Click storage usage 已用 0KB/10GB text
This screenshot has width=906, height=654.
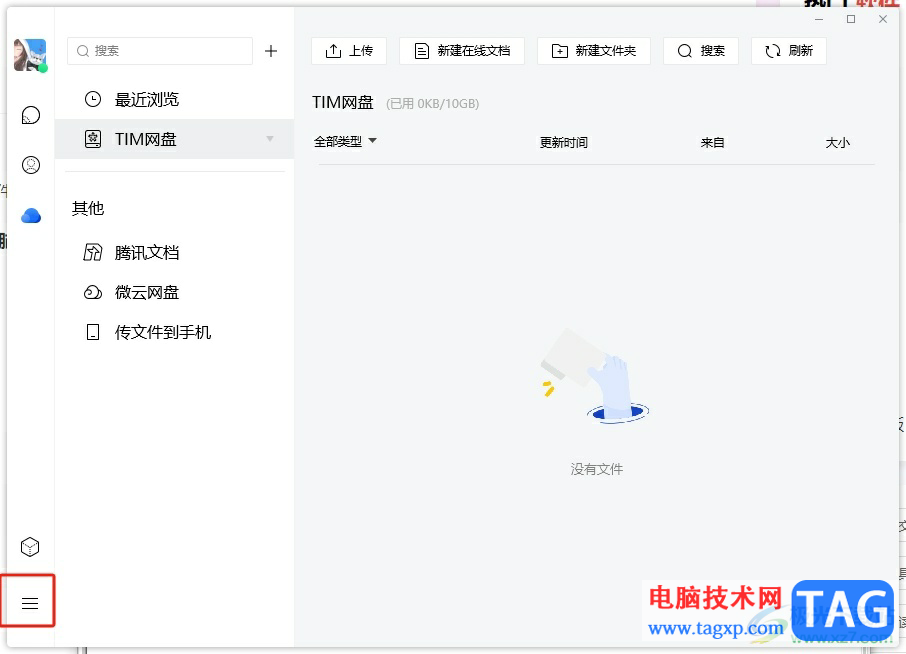pyautogui.click(x=433, y=103)
